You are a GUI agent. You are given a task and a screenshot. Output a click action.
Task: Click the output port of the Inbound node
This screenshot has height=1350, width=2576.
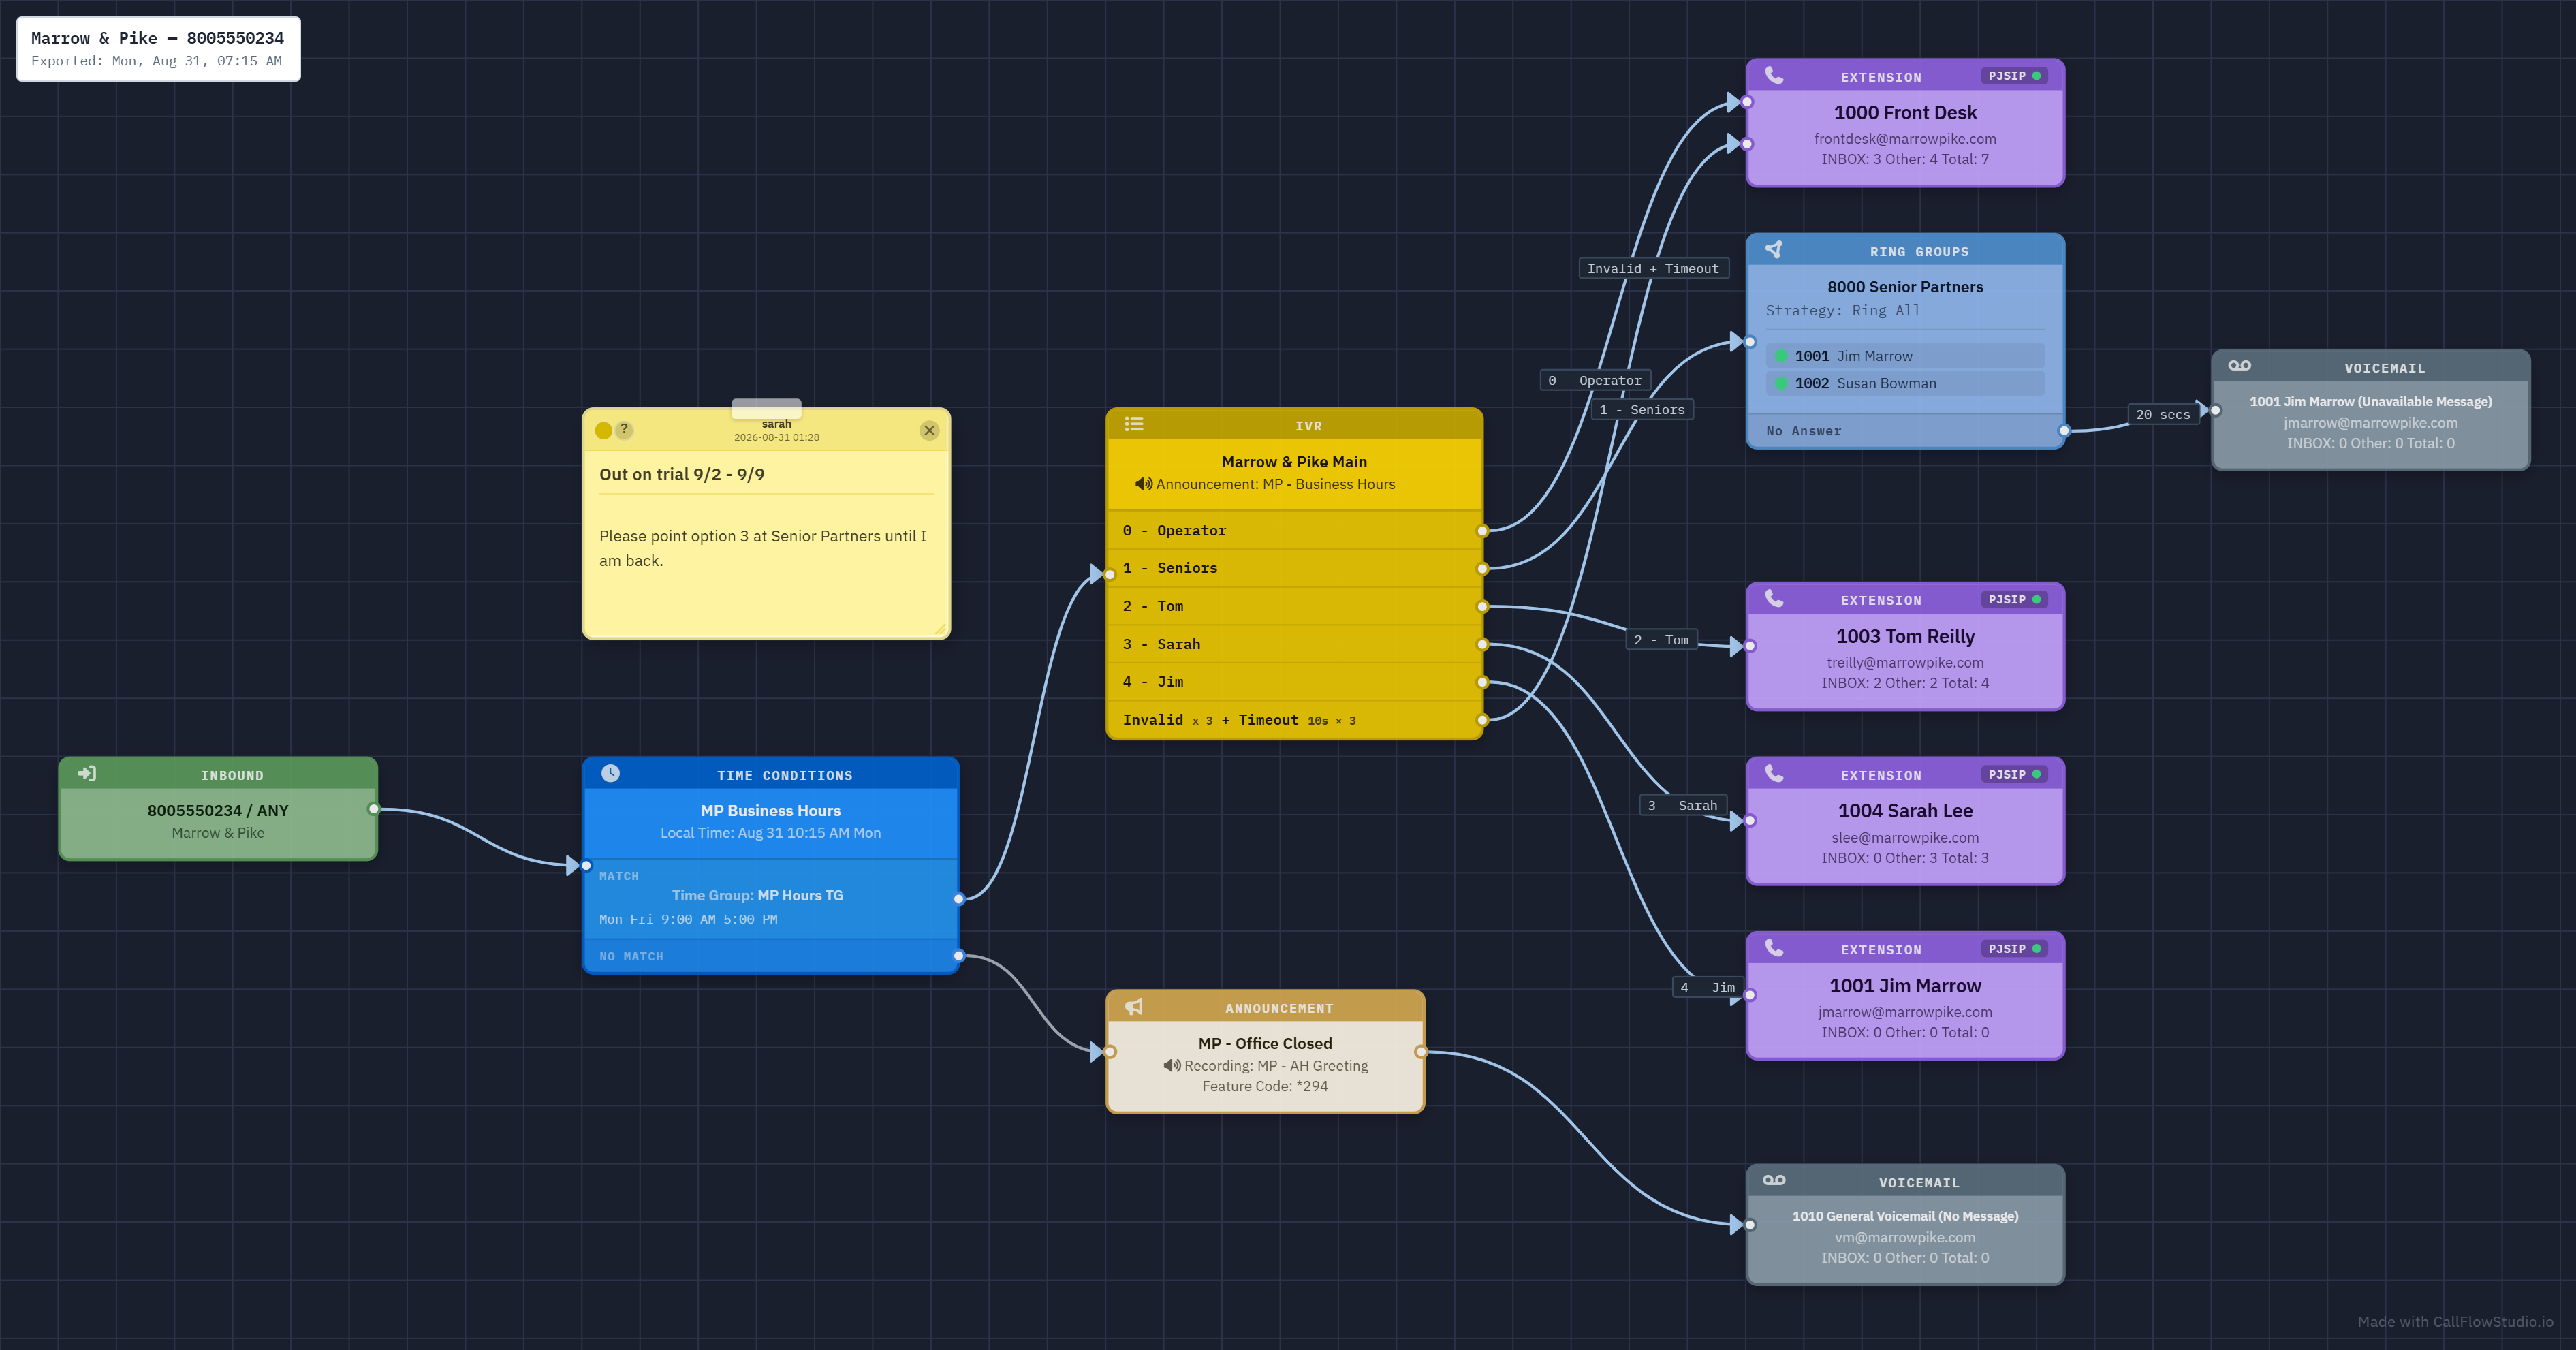pos(374,809)
